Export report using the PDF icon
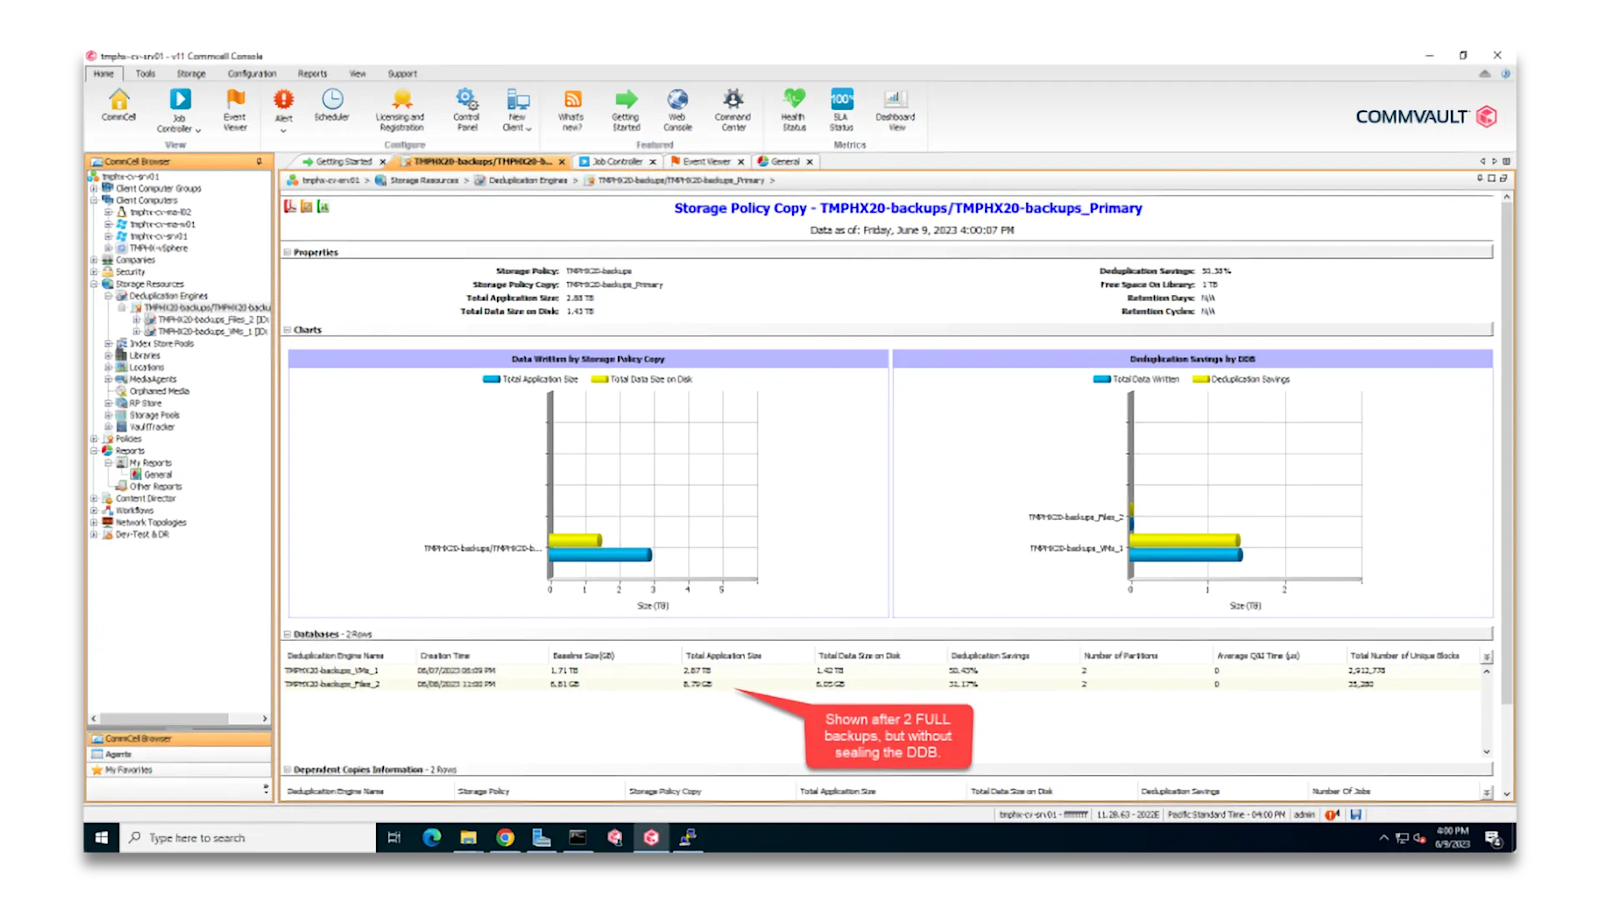Image resolution: width=1600 pixels, height=900 pixels. (x=290, y=207)
